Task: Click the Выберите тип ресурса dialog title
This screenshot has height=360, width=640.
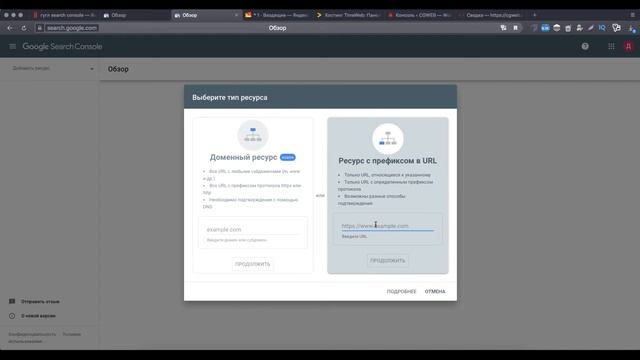Action: click(x=230, y=98)
